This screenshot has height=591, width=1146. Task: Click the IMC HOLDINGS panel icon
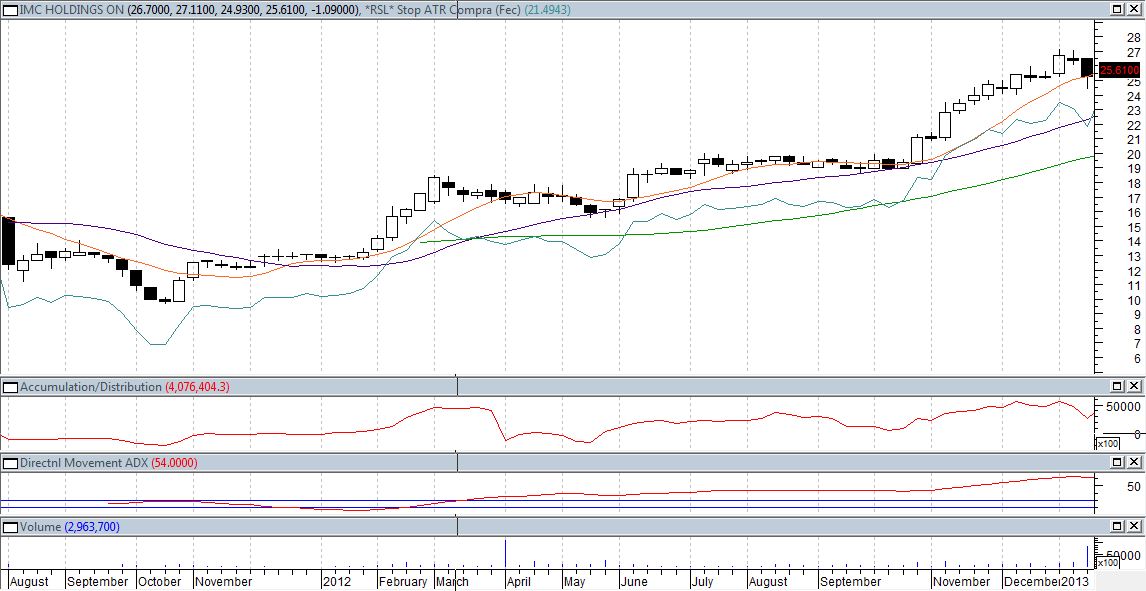coord(10,9)
